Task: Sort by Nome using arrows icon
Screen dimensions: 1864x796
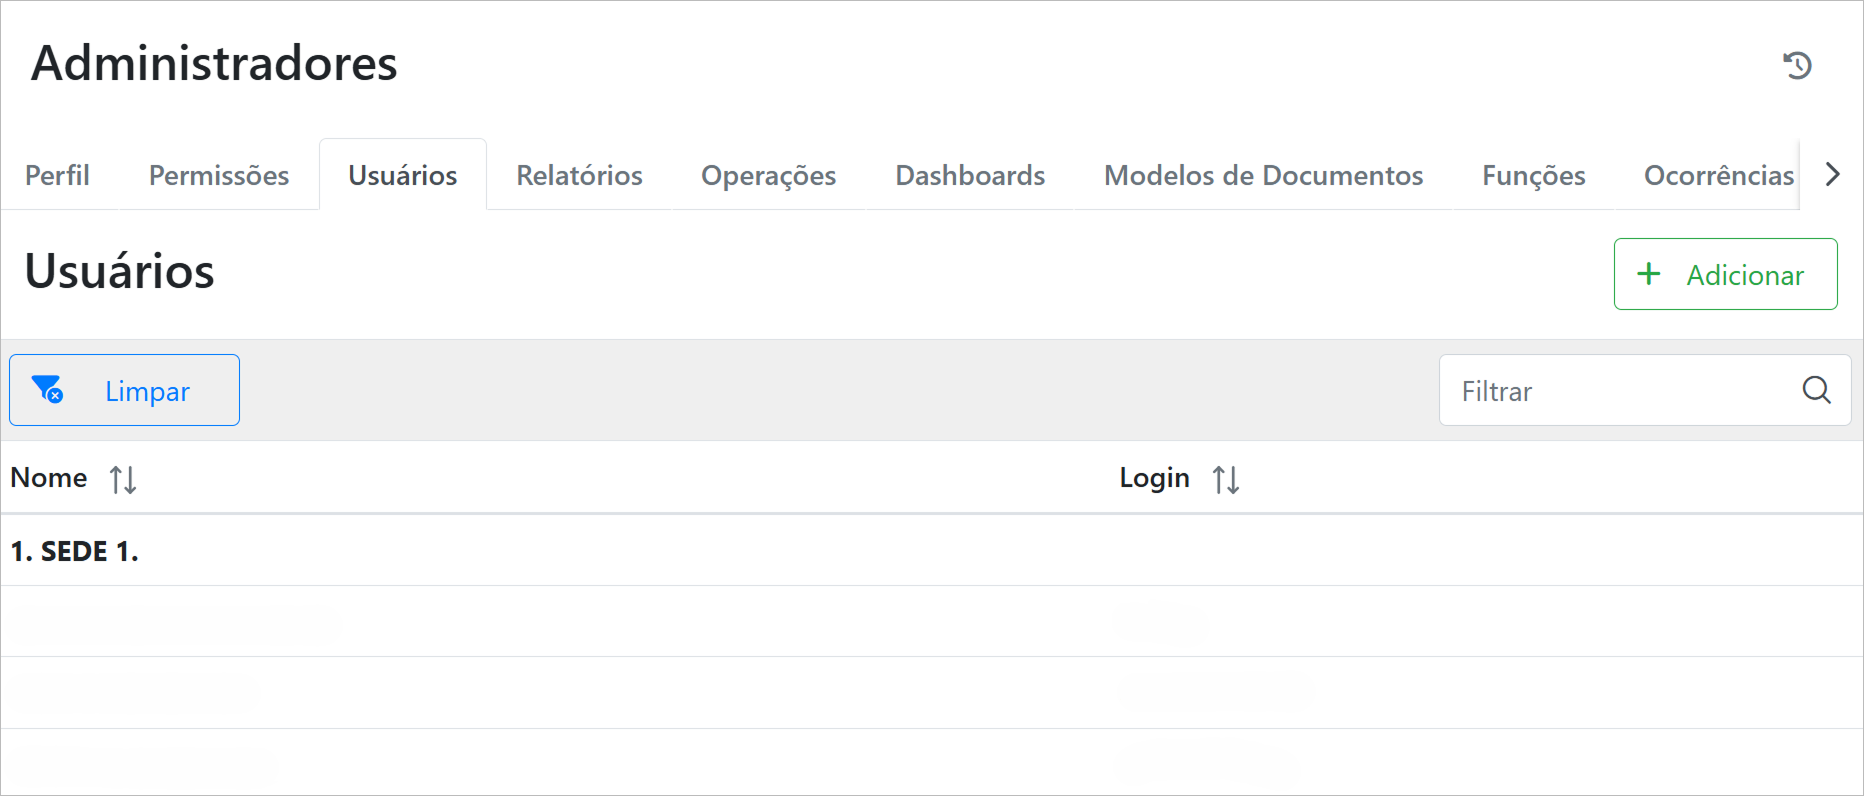Action: (x=123, y=480)
